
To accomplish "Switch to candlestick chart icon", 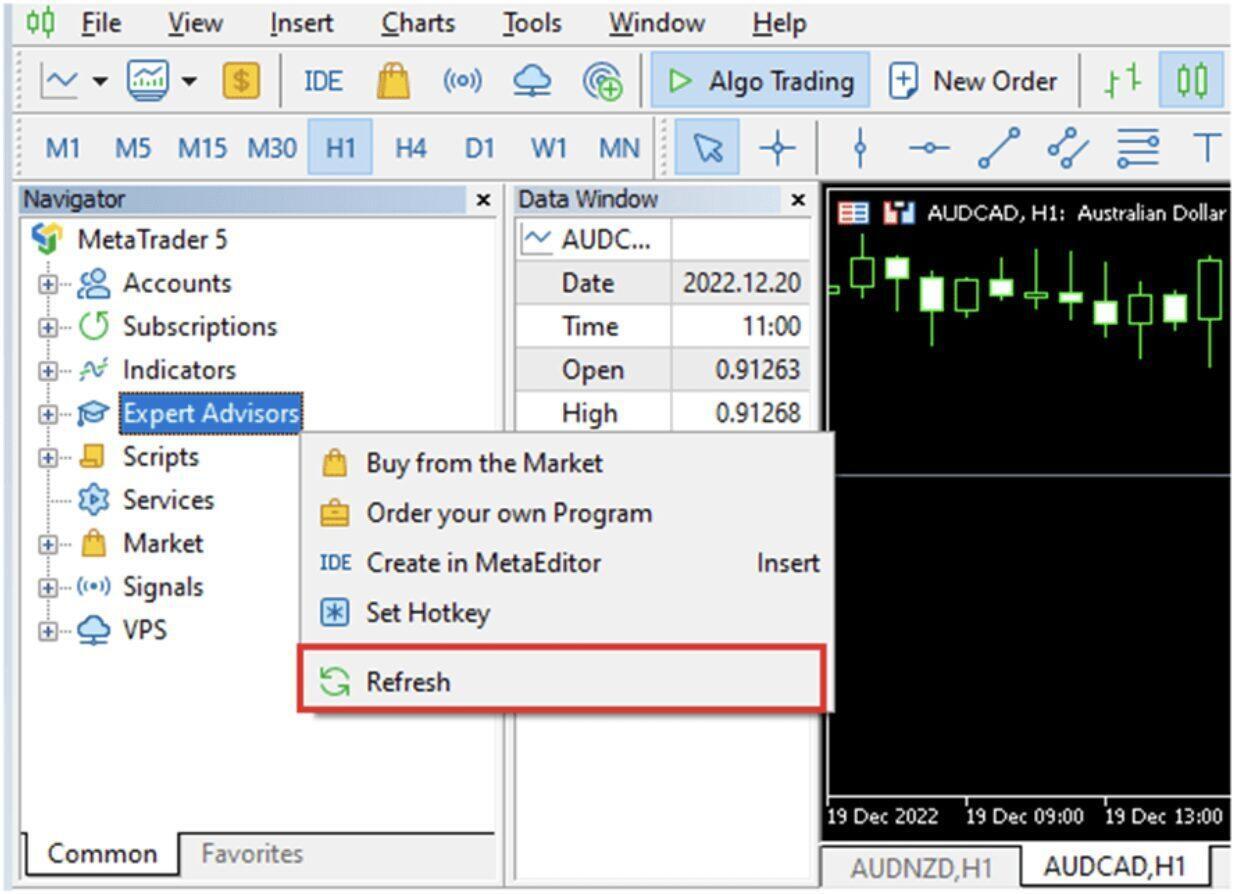I will point(1191,81).
